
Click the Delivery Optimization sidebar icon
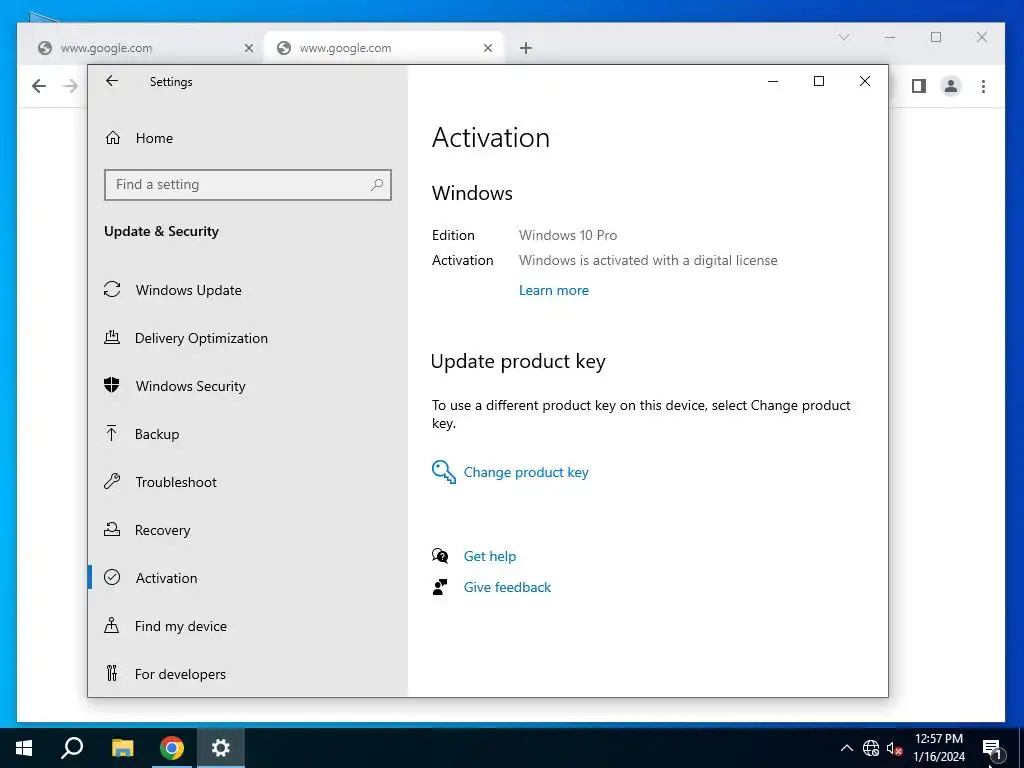112,337
